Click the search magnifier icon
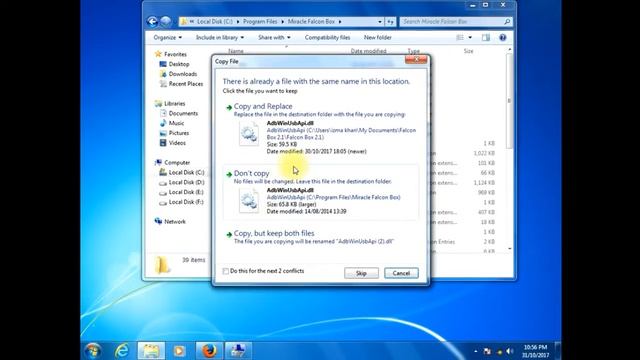This screenshot has width=640, height=360. click(507, 22)
